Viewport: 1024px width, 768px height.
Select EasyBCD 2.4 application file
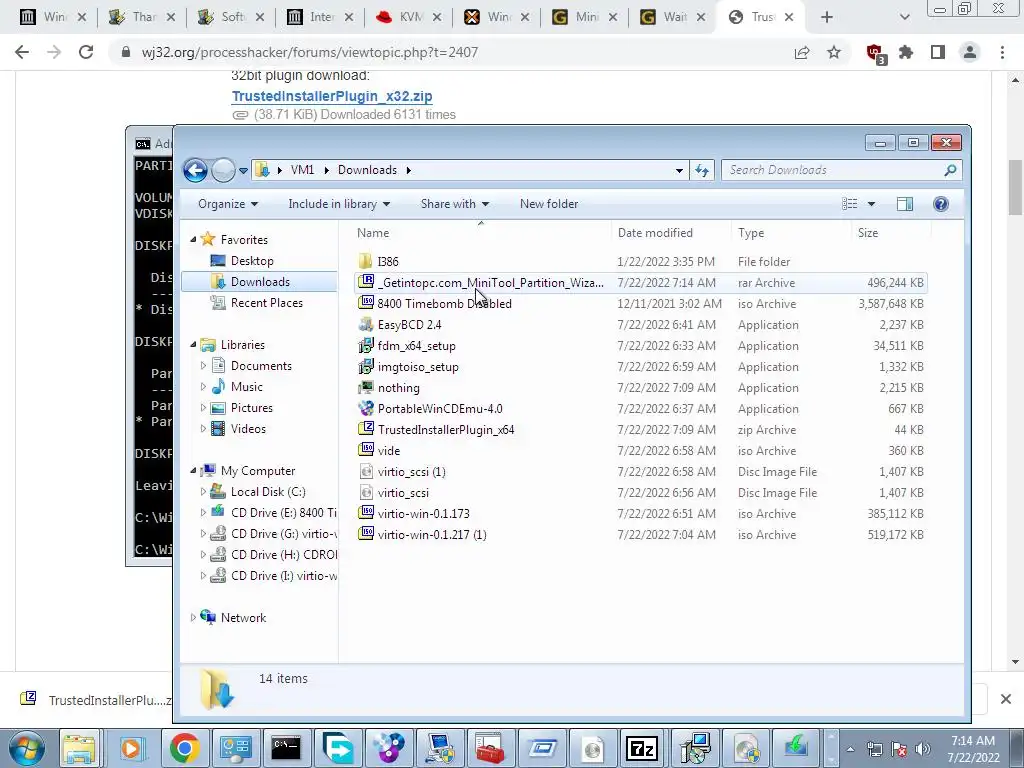(409, 325)
